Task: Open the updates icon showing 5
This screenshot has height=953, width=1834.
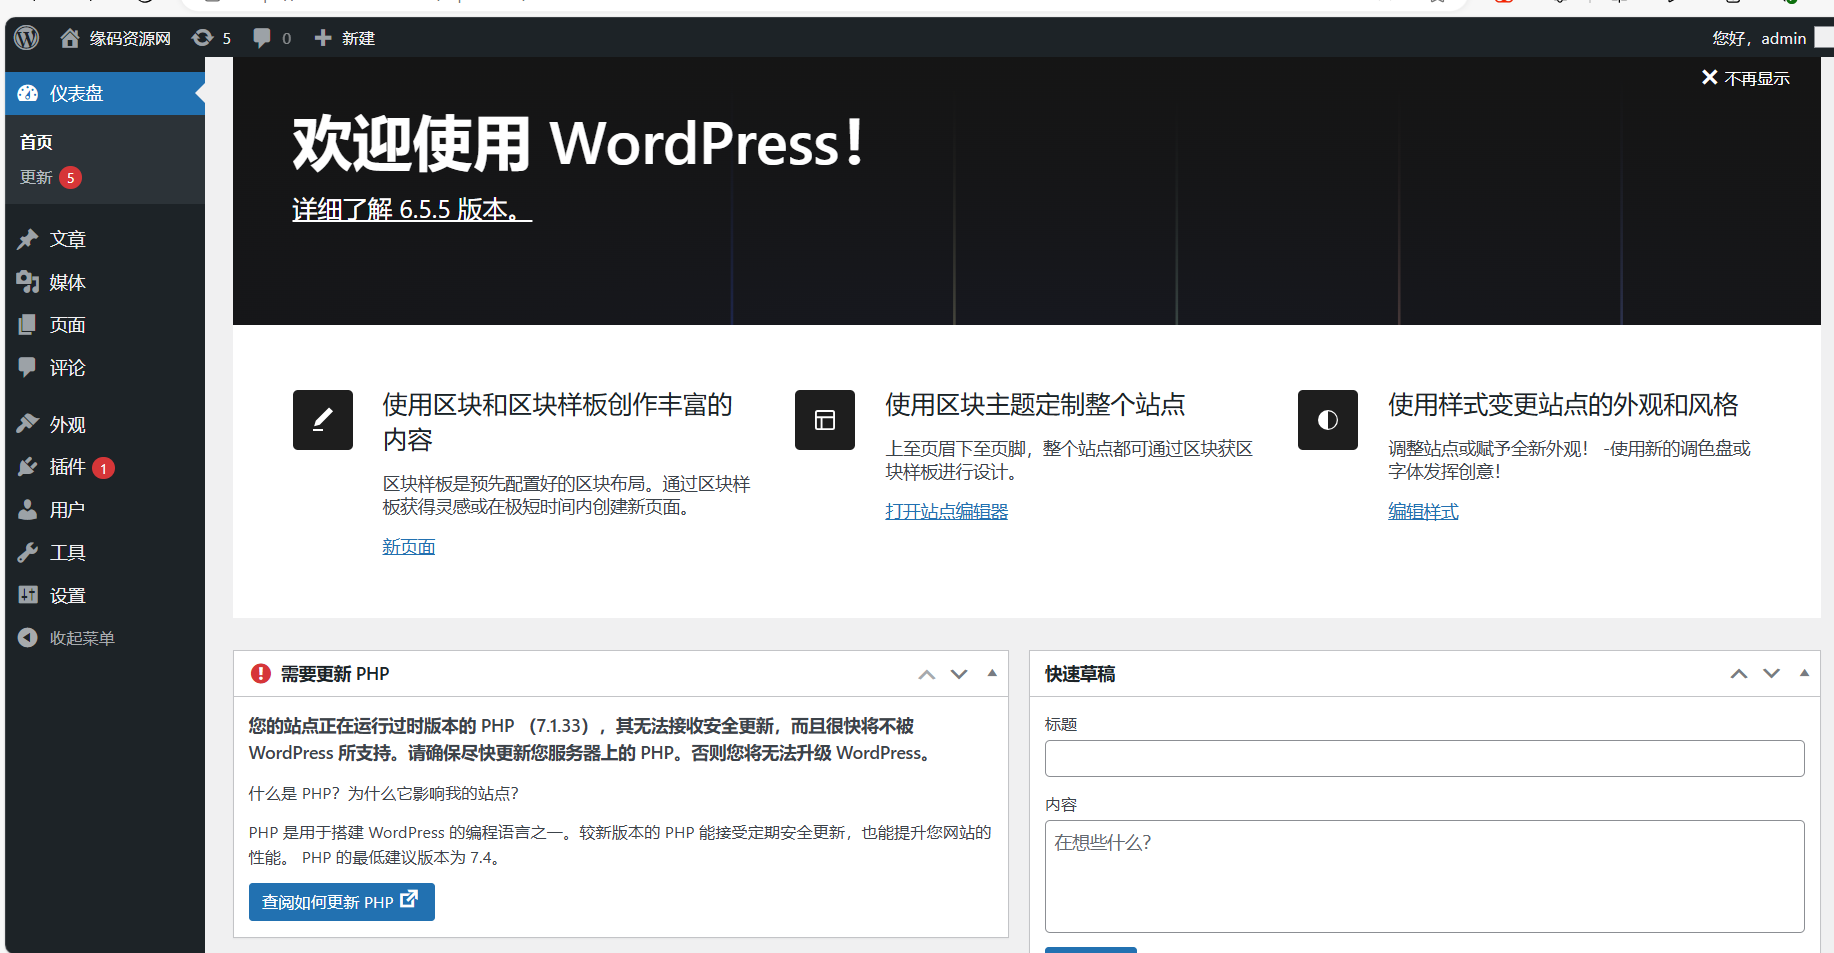Action: (x=211, y=38)
